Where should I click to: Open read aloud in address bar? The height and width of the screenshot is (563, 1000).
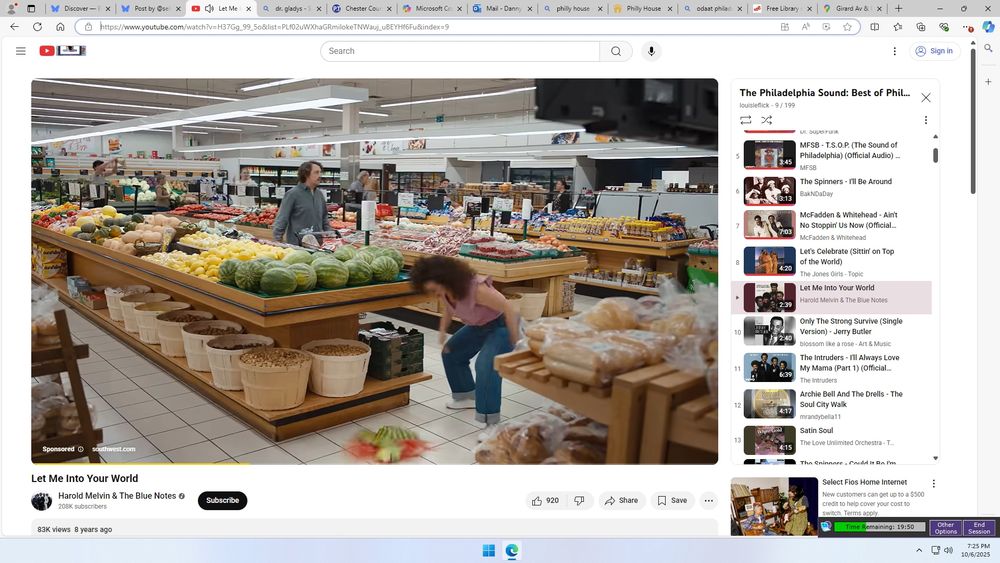pyautogui.click(x=805, y=27)
